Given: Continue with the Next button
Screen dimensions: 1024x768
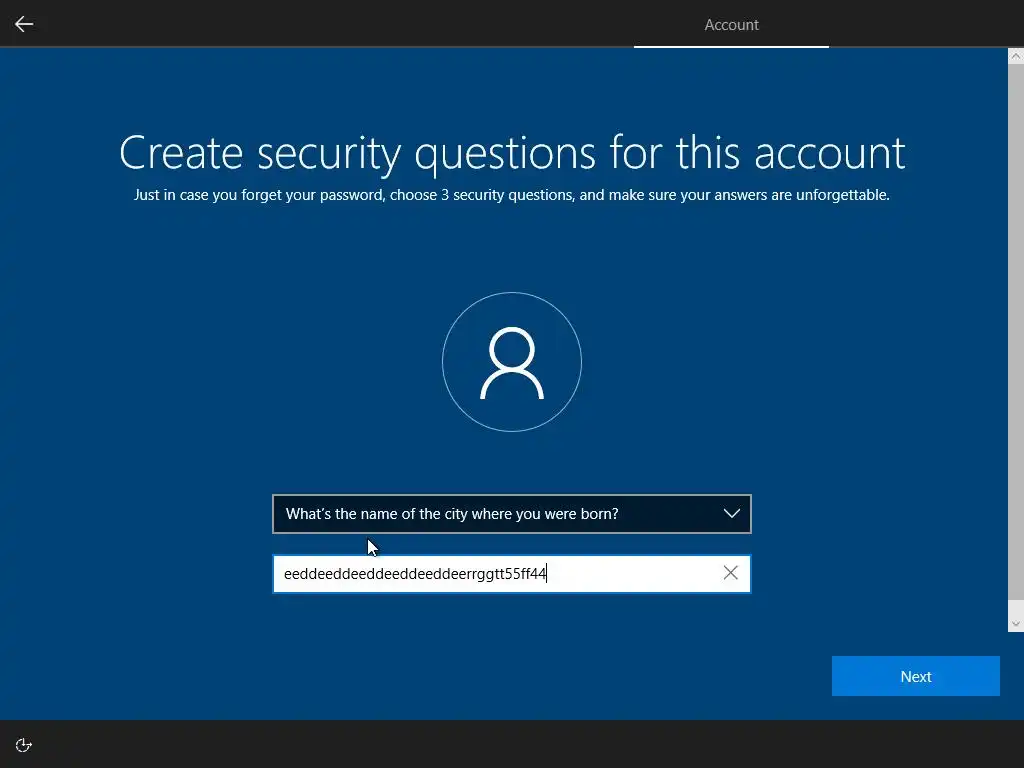Looking at the screenshot, I should (916, 676).
